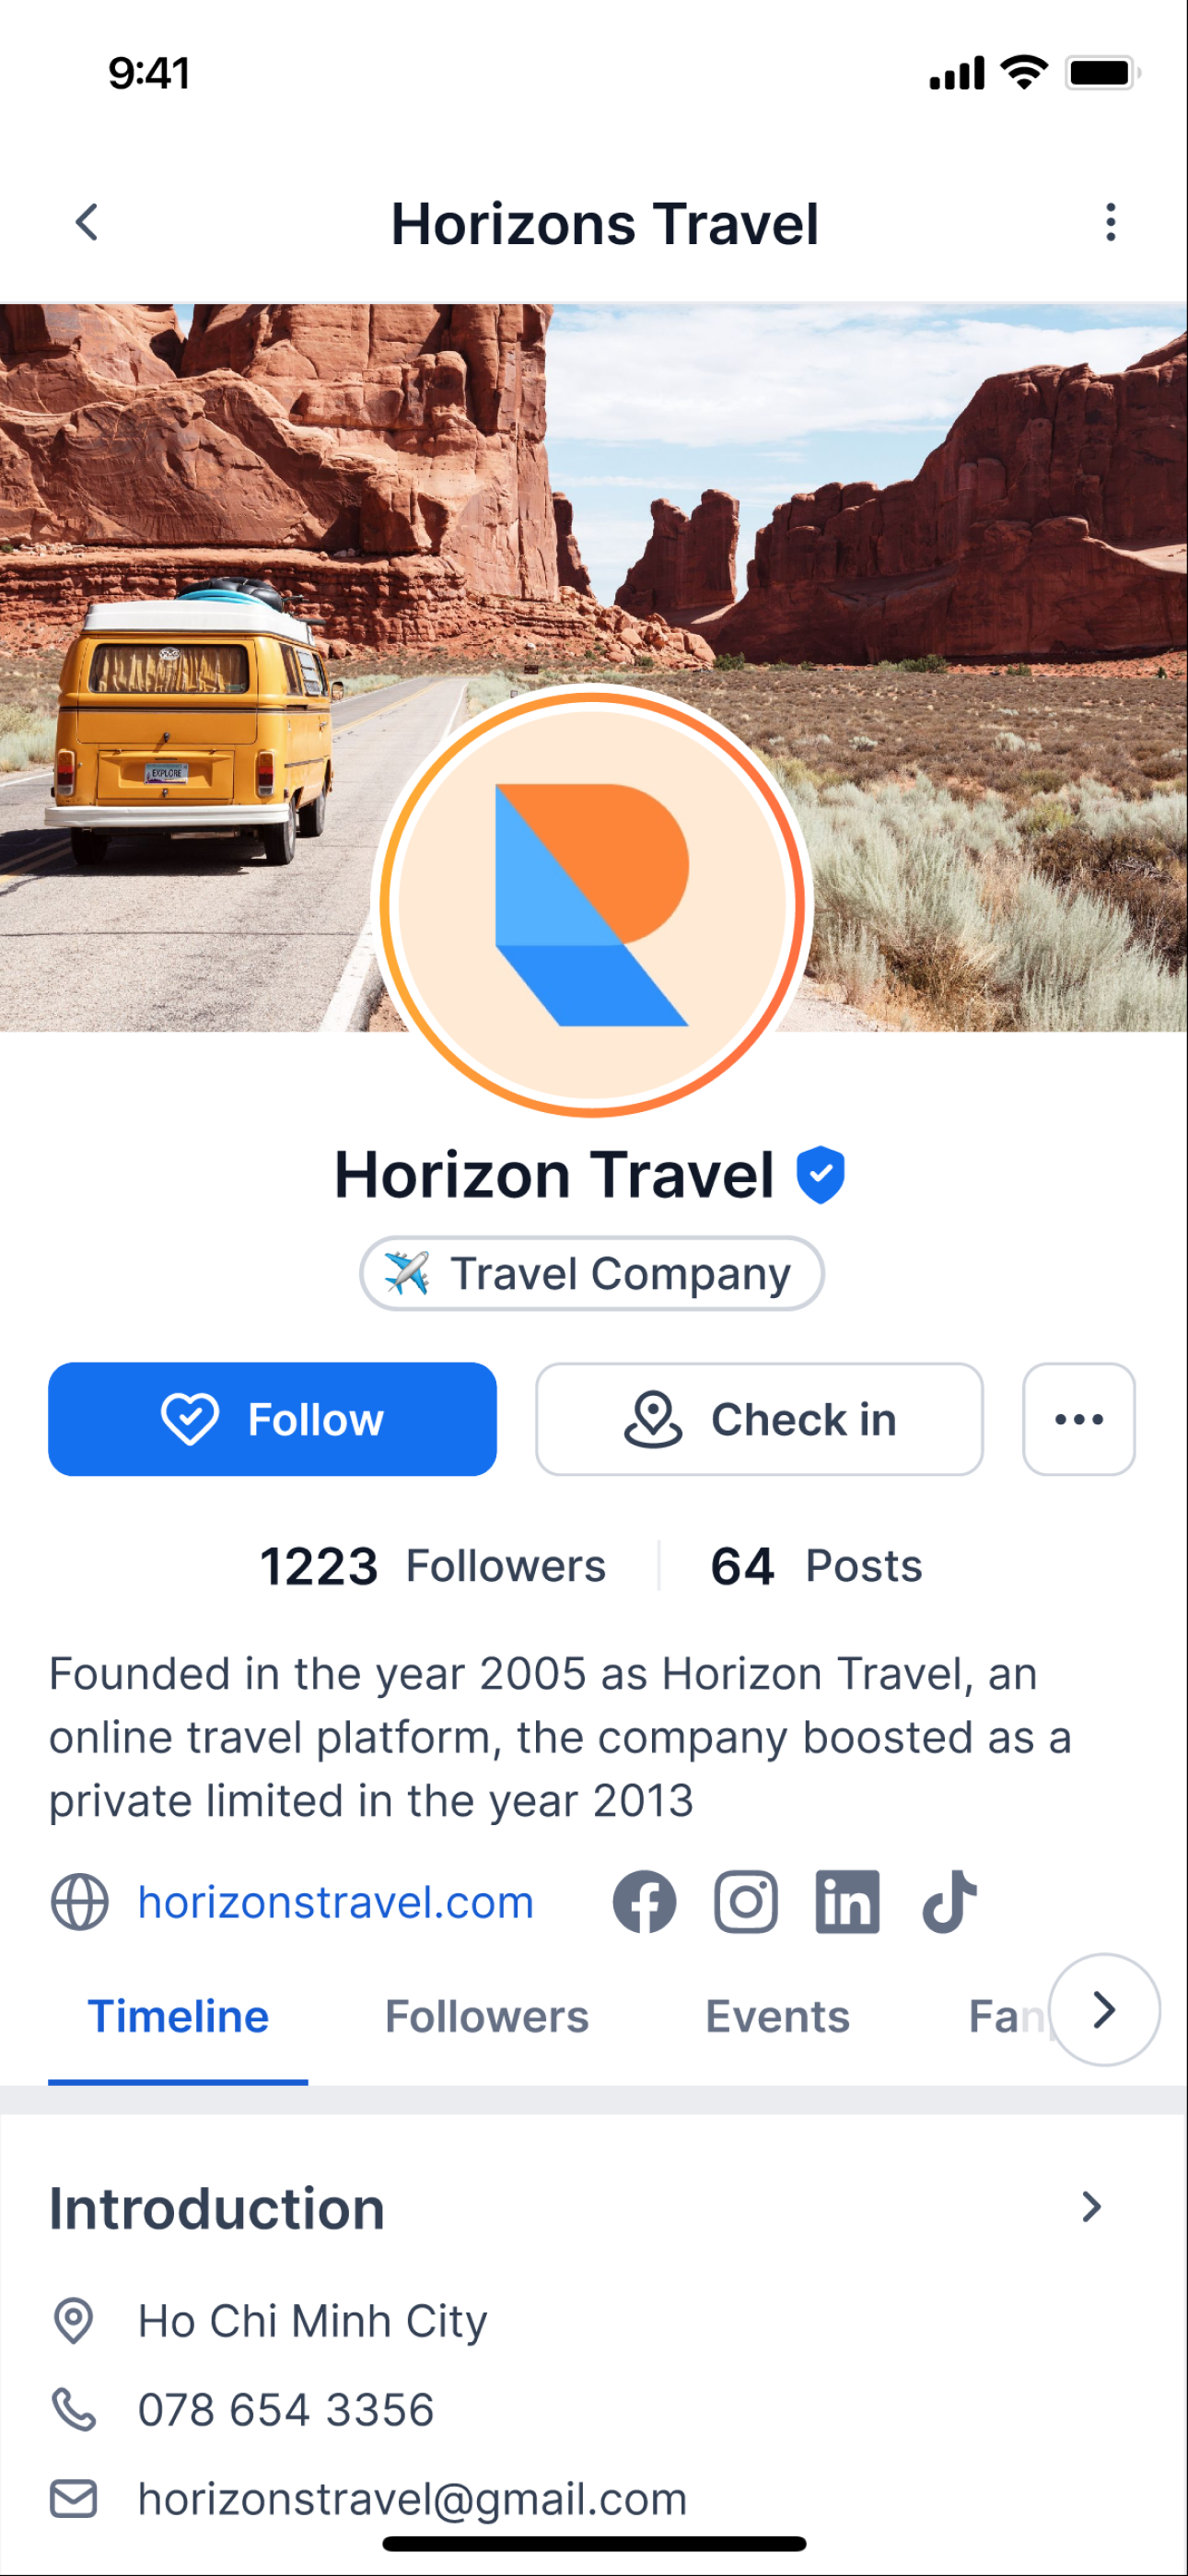This screenshot has height=2576, width=1188.
Task: Open the vertical three-dot menu in header
Action: pyautogui.click(x=1110, y=222)
